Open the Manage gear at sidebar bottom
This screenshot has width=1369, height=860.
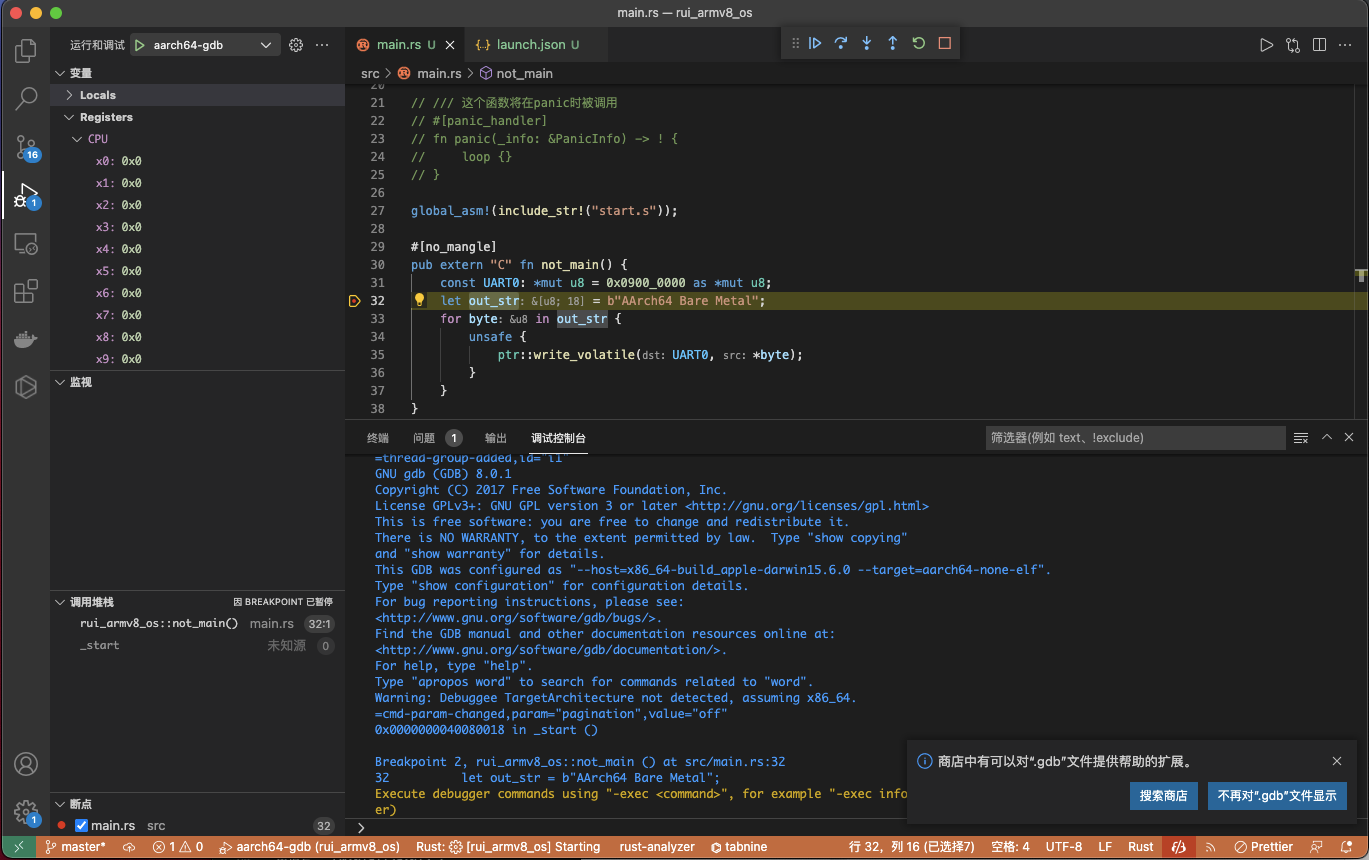click(26, 812)
